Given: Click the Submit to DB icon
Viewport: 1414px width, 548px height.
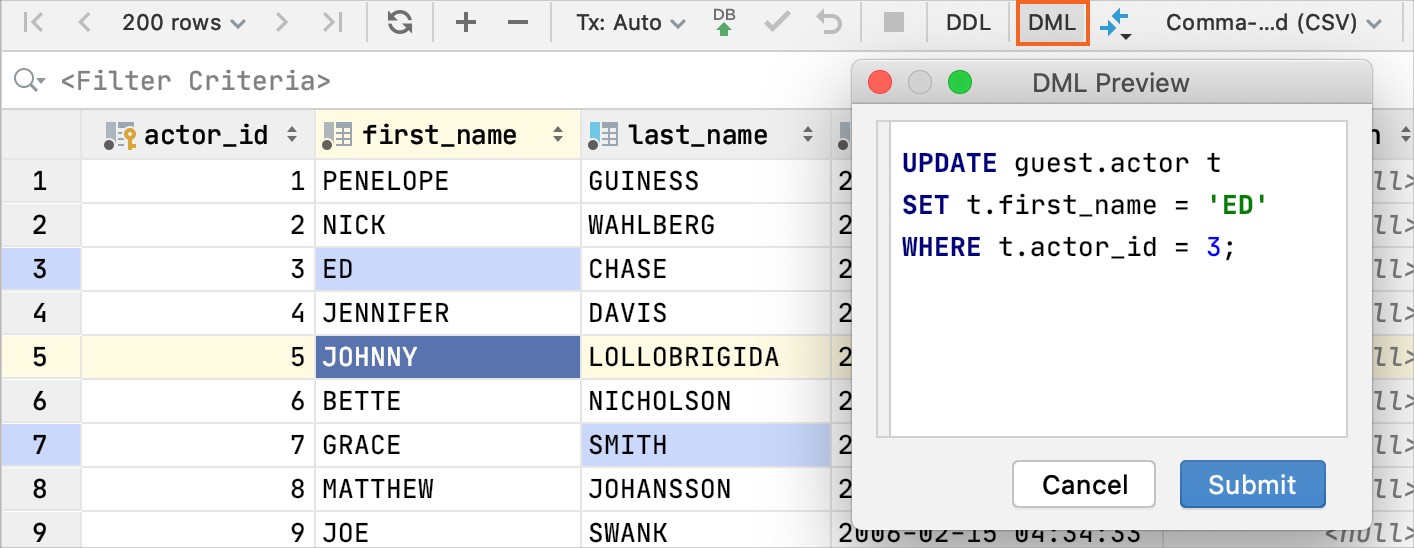Looking at the screenshot, I should point(723,23).
